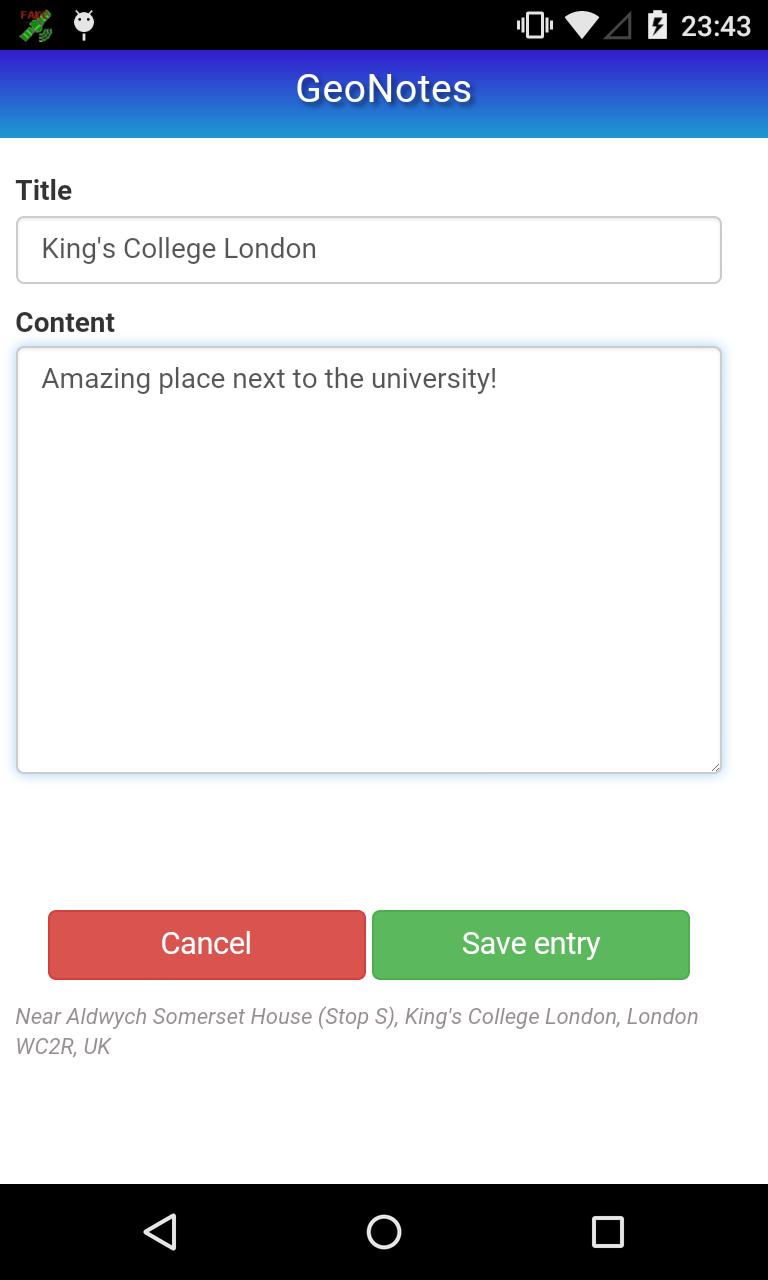Tap the Title field label
Image resolution: width=768 pixels, height=1280 pixels.
click(44, 190)
